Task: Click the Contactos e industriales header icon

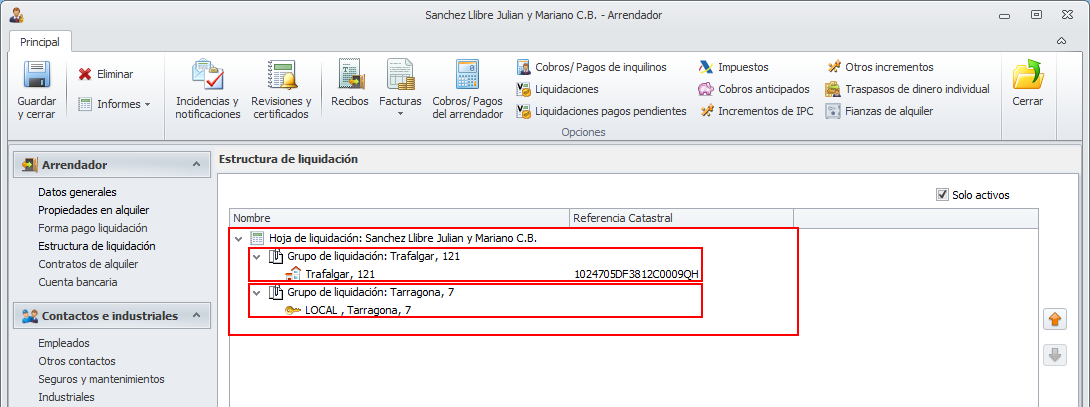Action: 29,316
